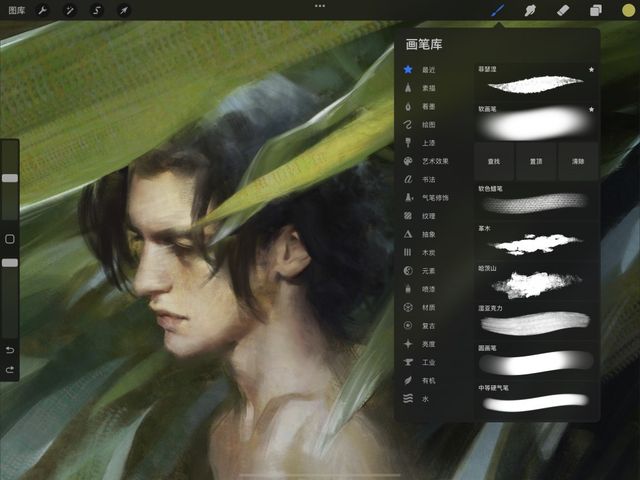Select the ink-splatter brush above 哈茨山
The height and width of the screenshot is (480, 640).
pos(536,242)
